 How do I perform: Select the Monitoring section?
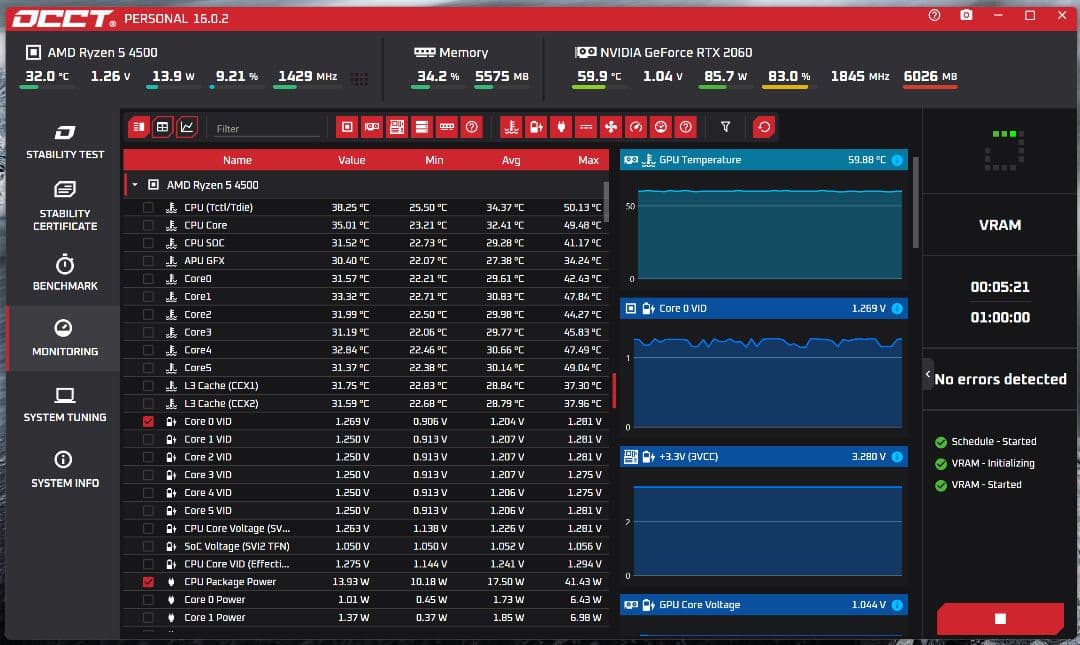point(65,338)
